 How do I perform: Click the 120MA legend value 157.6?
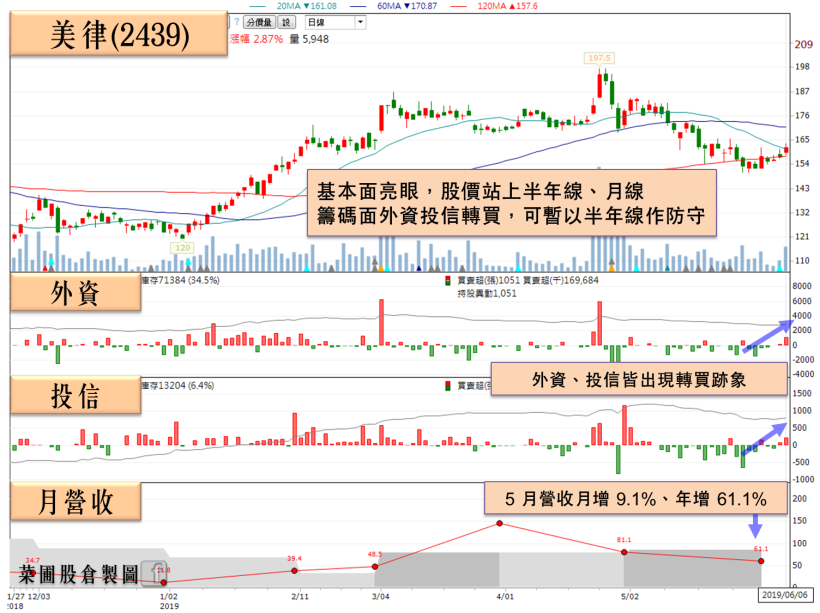(526, 6)
